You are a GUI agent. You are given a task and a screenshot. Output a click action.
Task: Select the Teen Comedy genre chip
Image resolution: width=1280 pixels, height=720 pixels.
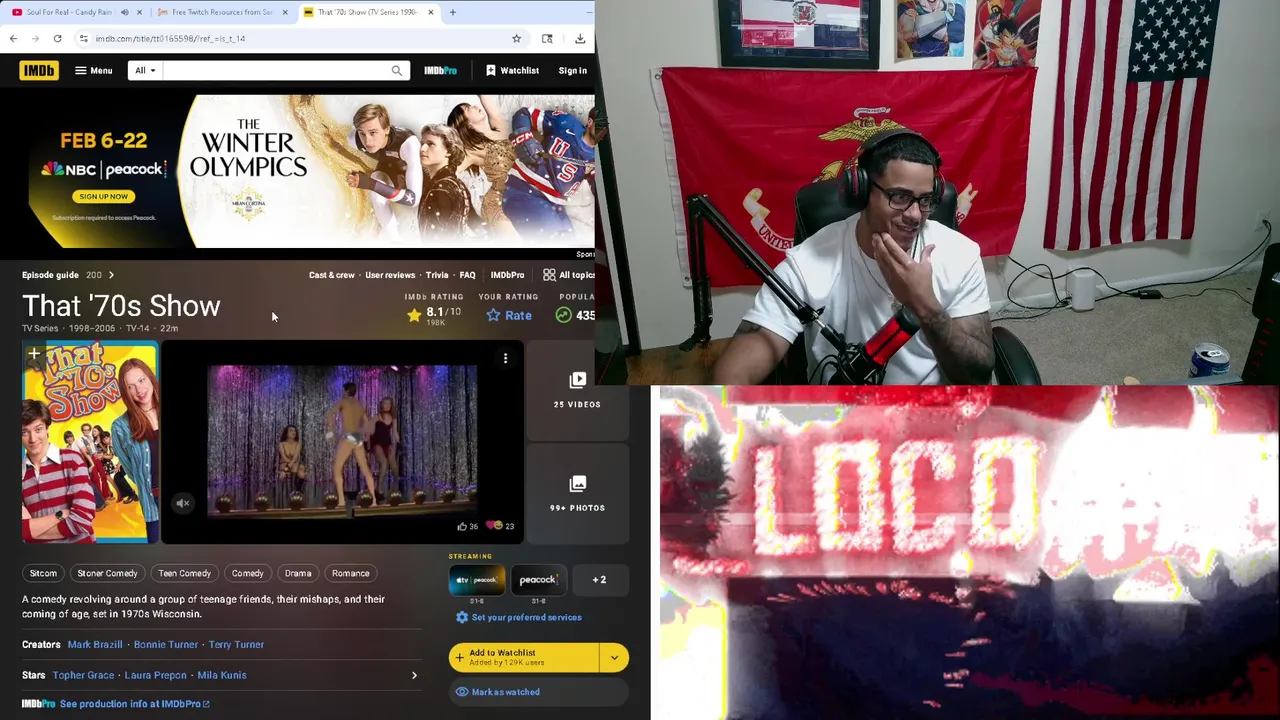(x=184, y=573)
